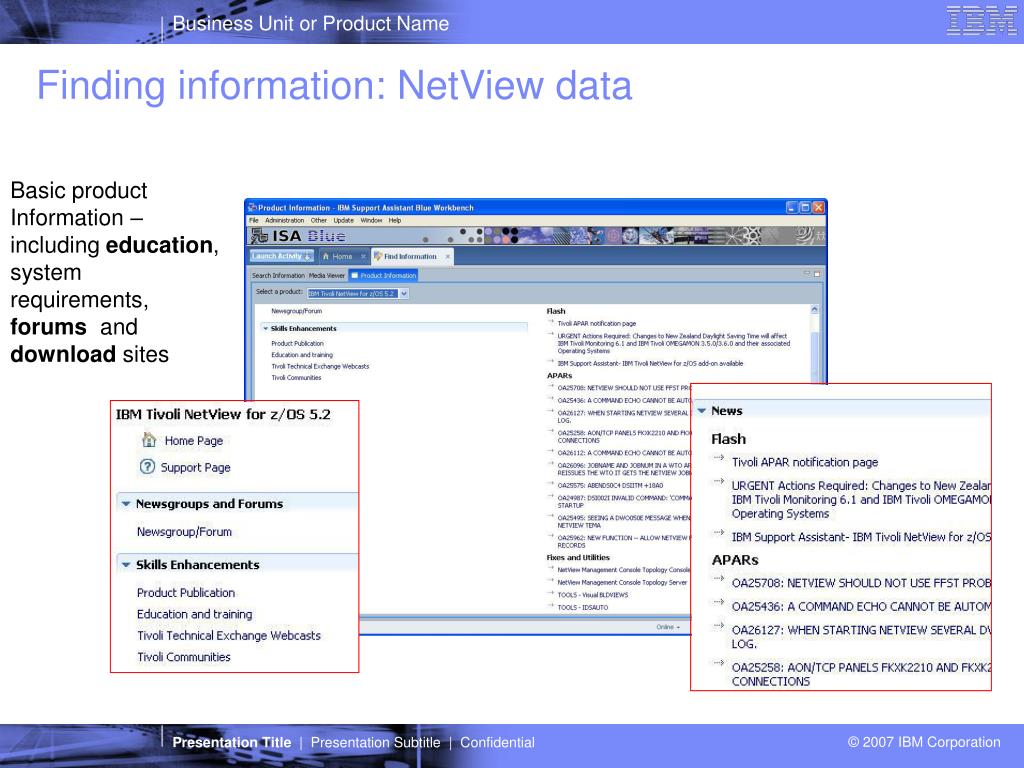Open the Home Page link
This screenshot has width=1024, height=768.
(194, 441)
